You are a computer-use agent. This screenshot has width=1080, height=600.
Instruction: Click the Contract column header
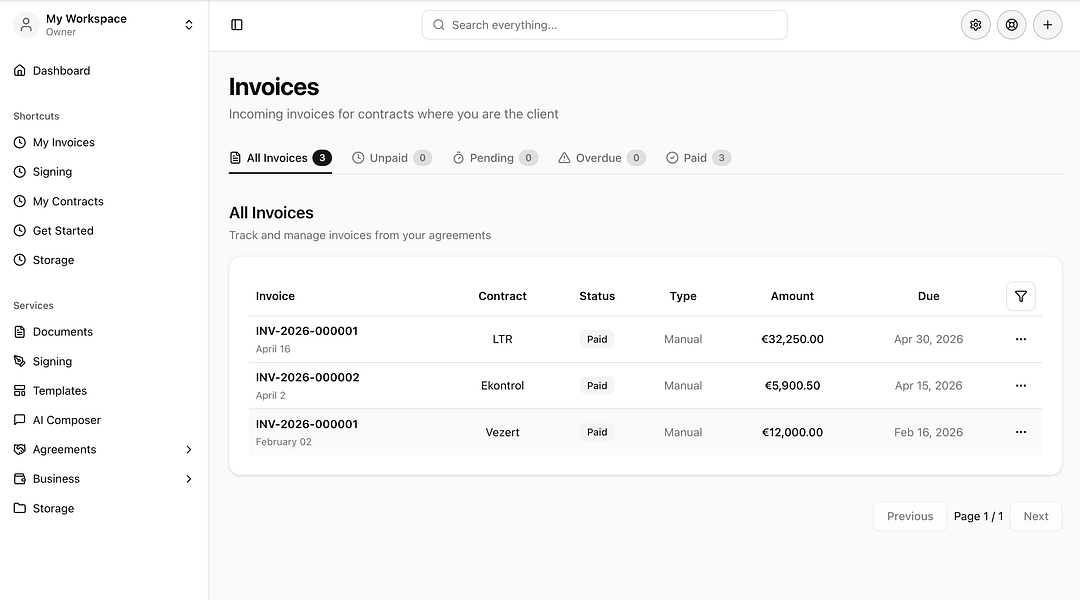click(502, 296)
